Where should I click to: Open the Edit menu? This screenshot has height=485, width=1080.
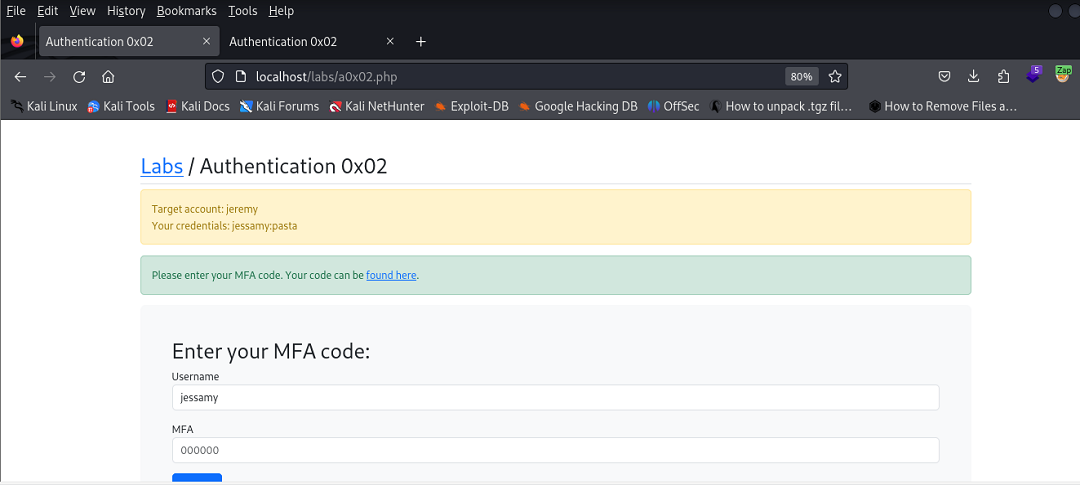48,11
